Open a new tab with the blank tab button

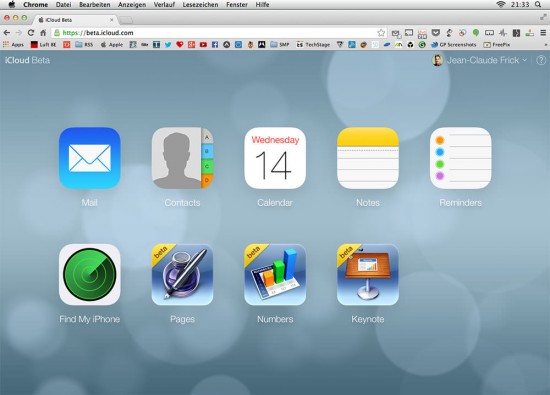(x=126, y=20)
